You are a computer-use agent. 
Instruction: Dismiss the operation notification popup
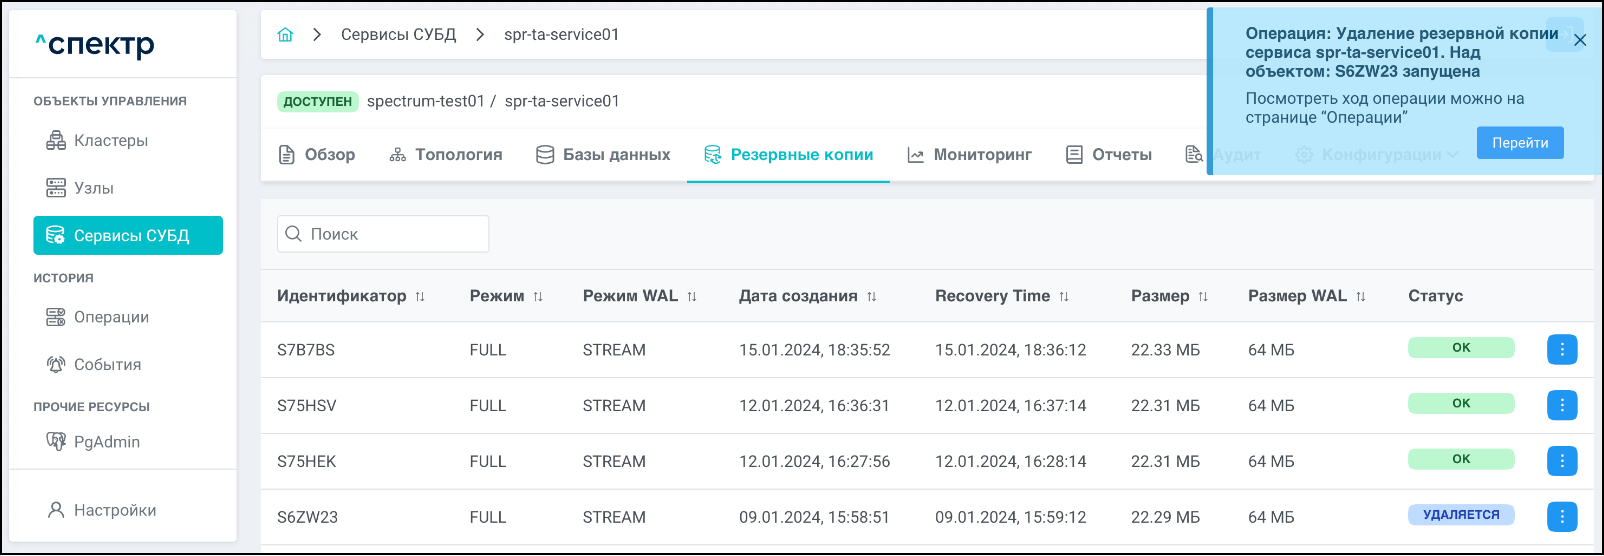[1580, 40]
